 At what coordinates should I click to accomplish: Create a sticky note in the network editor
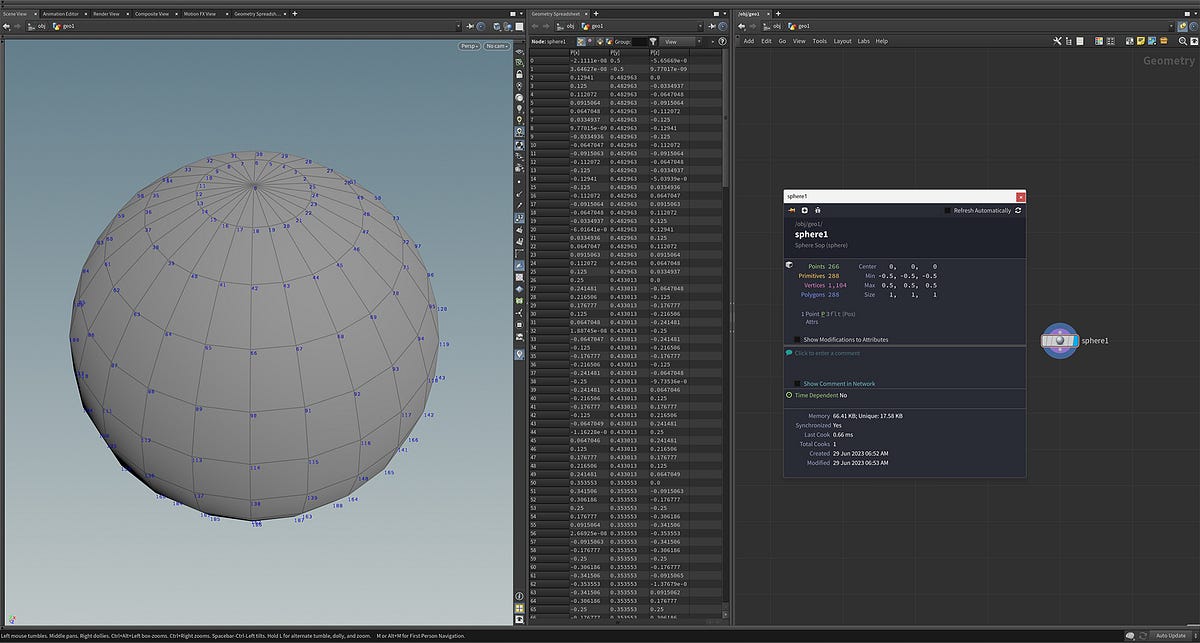pyautogui.click(x=1141, y=41)
